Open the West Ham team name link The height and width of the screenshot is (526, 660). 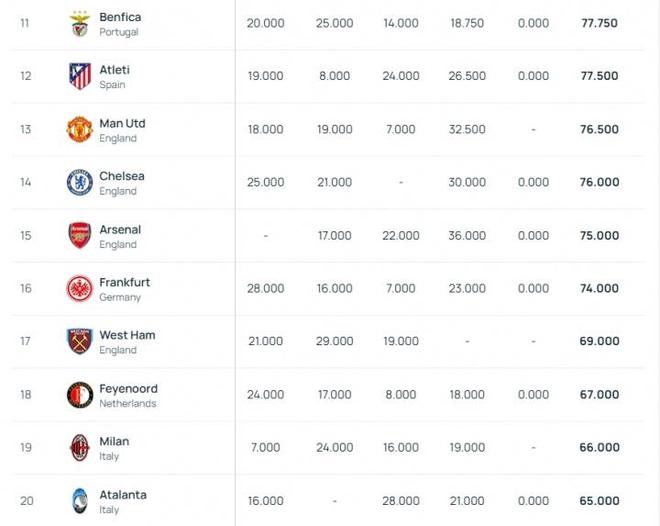pyautogui.click(x=128, y=335)
